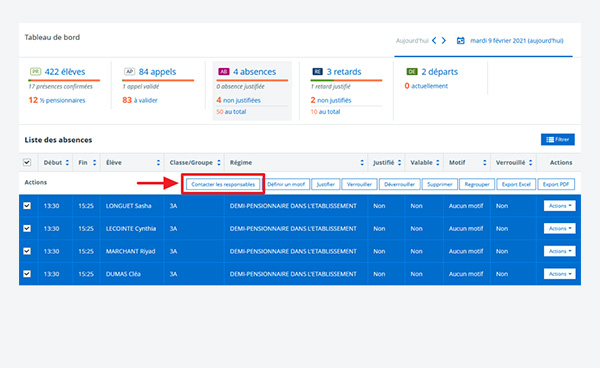Click the AP badge next to 84 appels

pyautogui.click(x=130, y=72)
